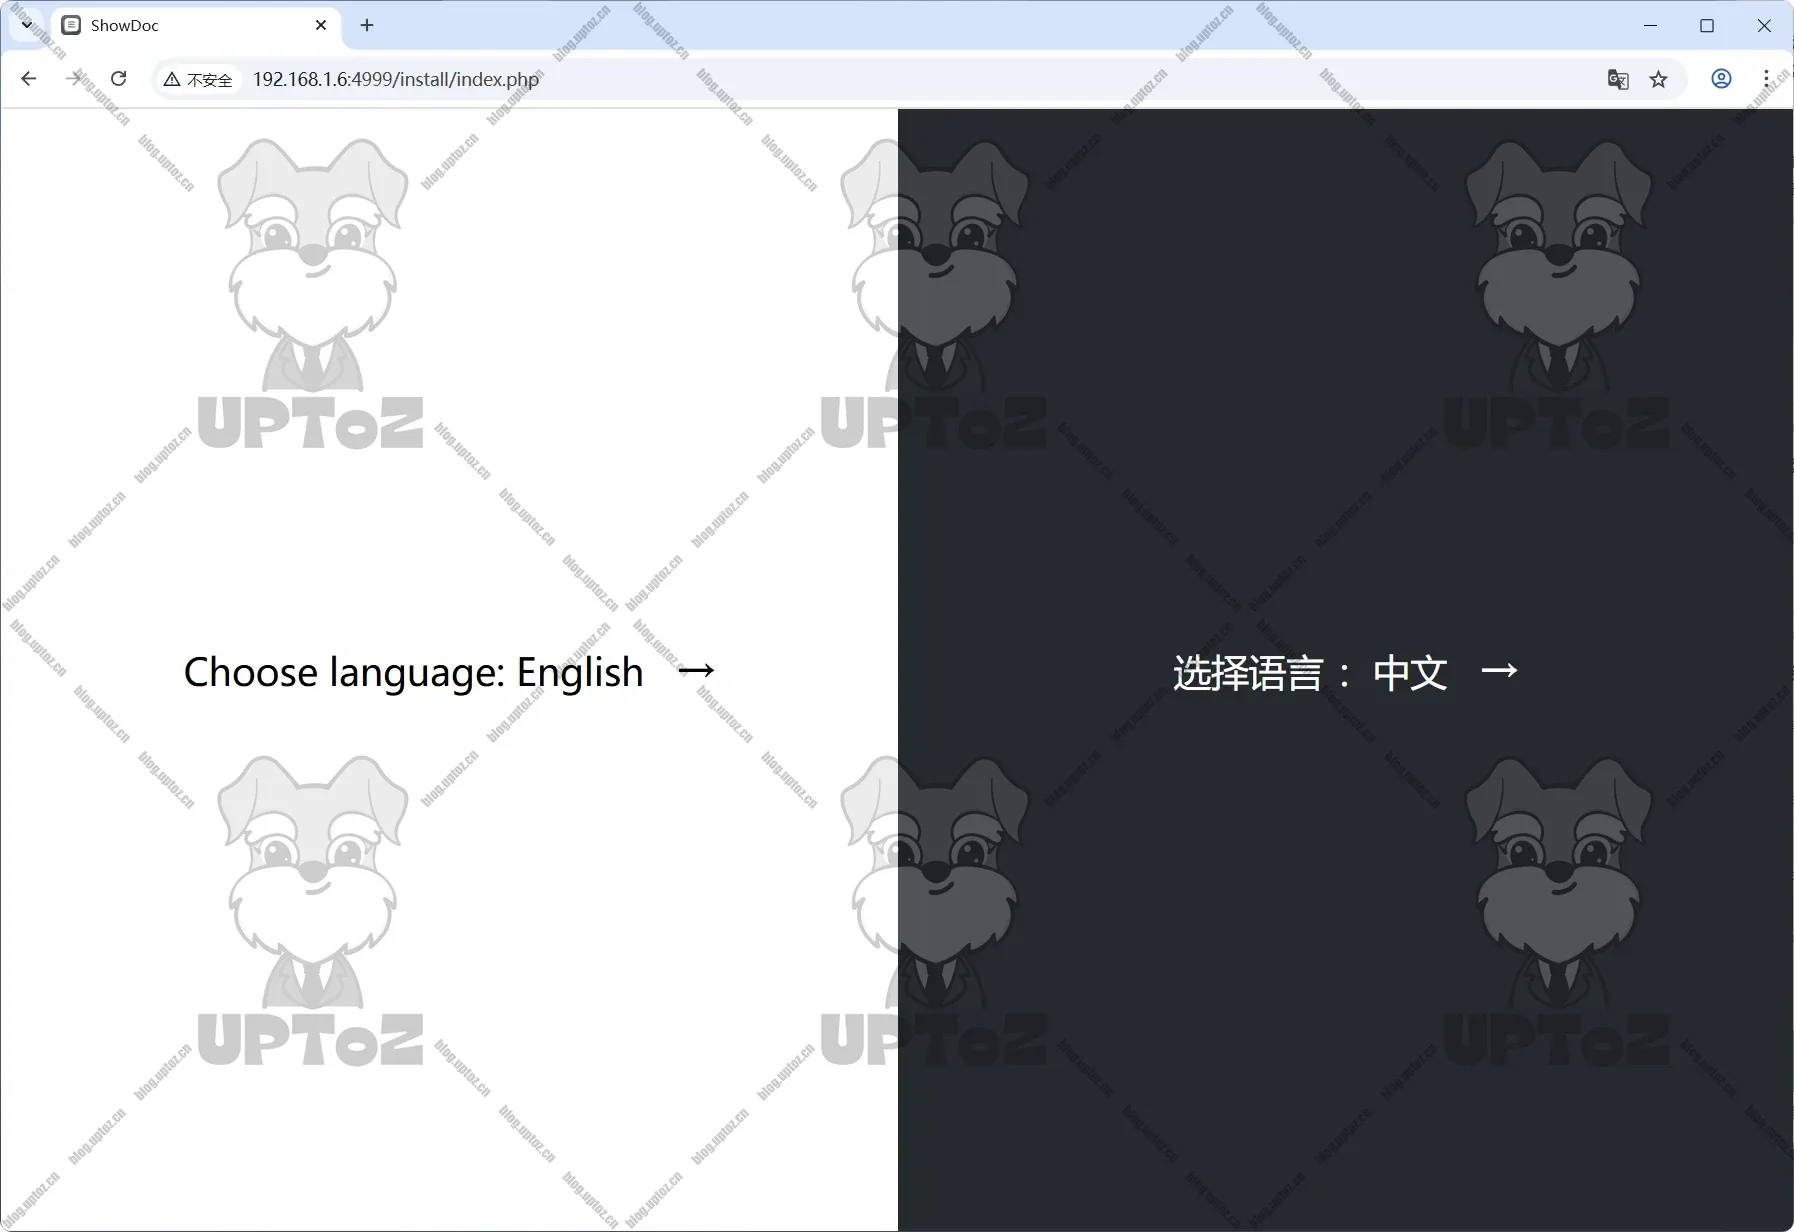Maximize the browser window
The width and height of the screenshot is (1794, 1232).
pos(1707,25)
